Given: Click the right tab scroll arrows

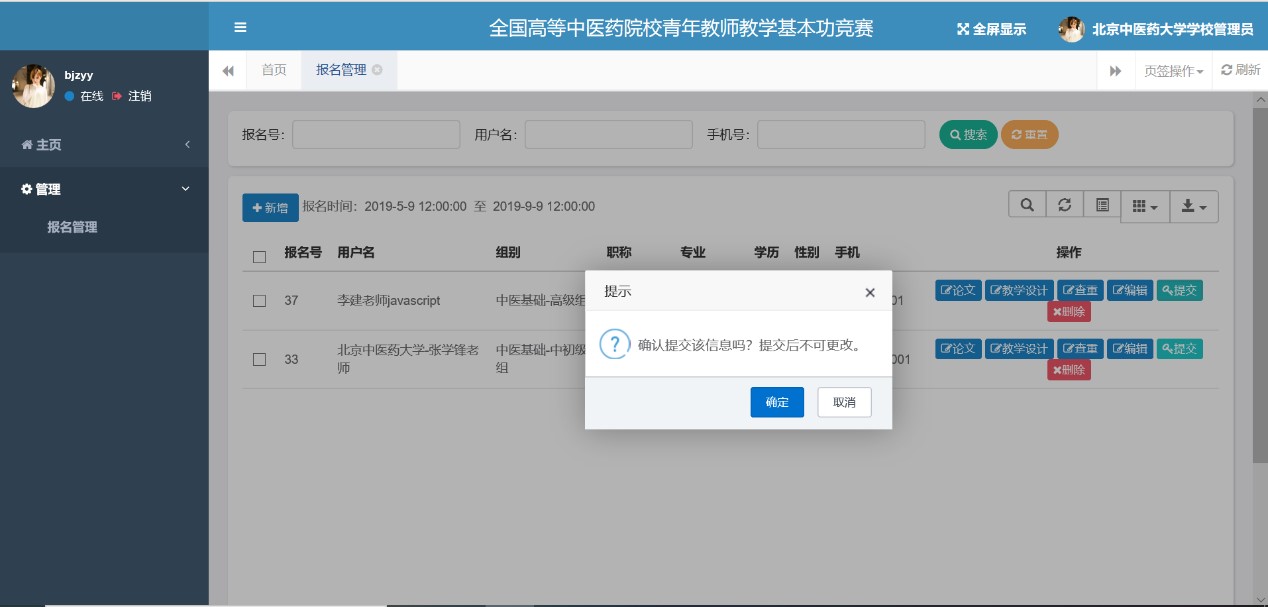Looking at the screenshot, I should [1115, 71].
